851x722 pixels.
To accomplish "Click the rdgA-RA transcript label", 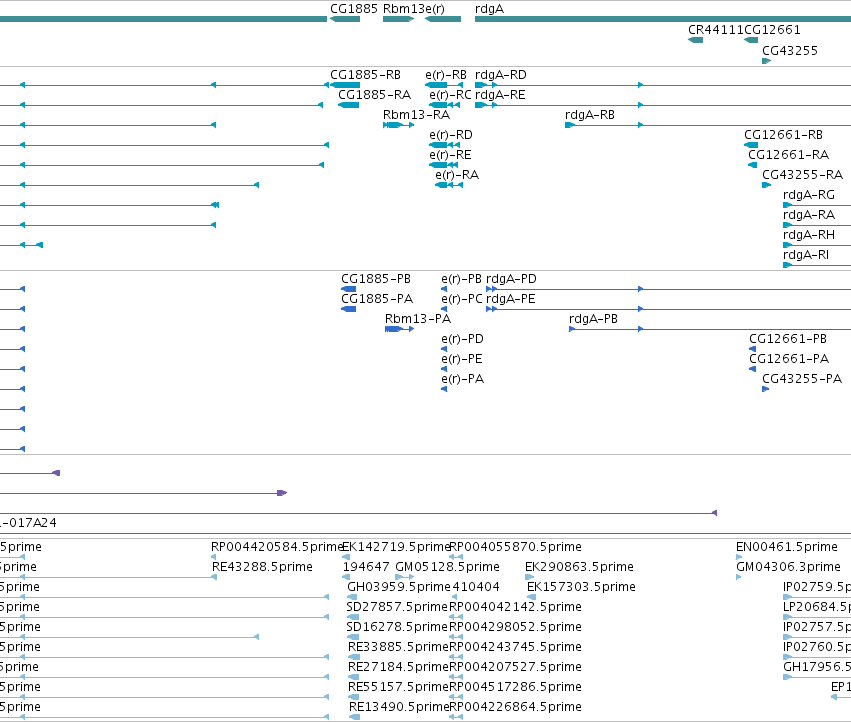I will pyautogui.click(x=809, y=215).
